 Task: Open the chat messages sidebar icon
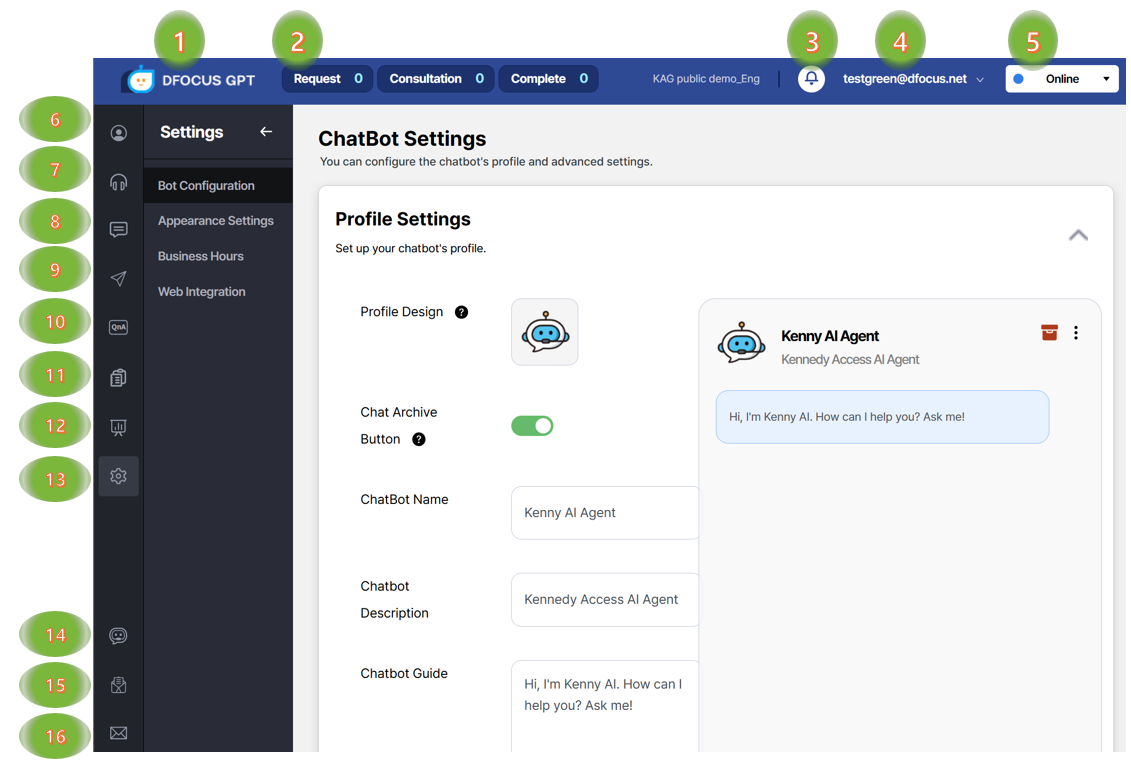point(118,230)
